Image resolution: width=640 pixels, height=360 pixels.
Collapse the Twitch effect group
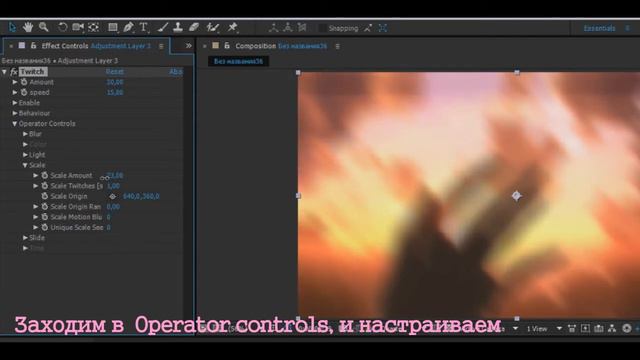(4, 72)
